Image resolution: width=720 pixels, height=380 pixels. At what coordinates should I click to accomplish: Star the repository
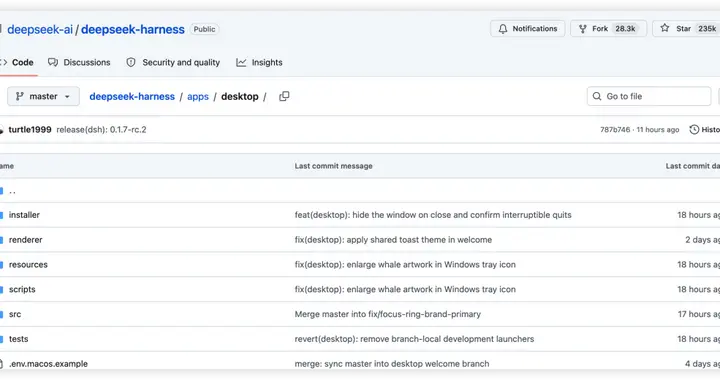pos(686,29)
